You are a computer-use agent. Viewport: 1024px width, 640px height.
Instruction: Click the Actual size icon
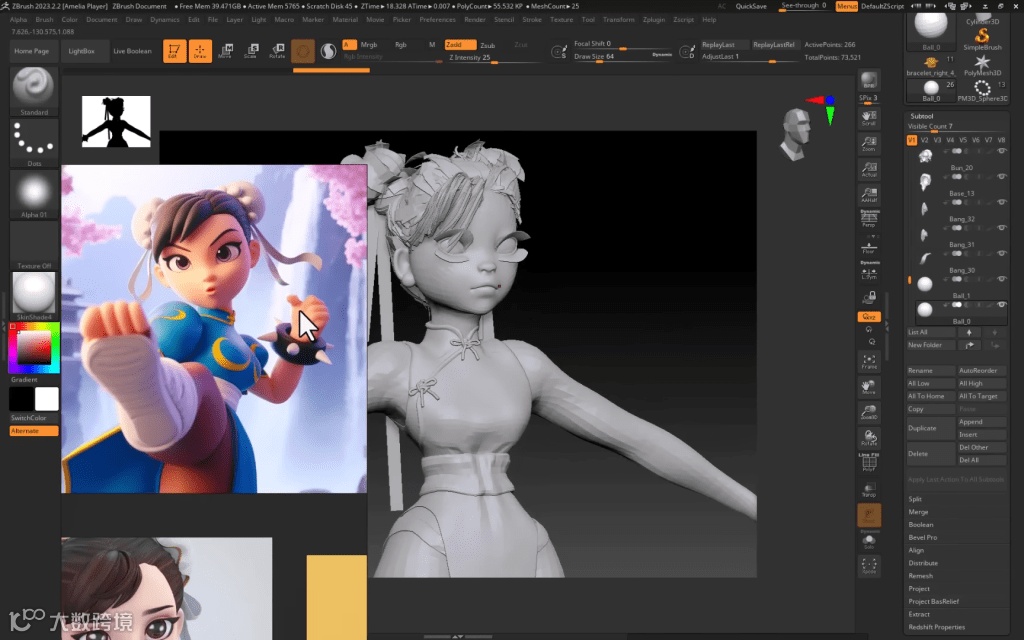(869, 169)
